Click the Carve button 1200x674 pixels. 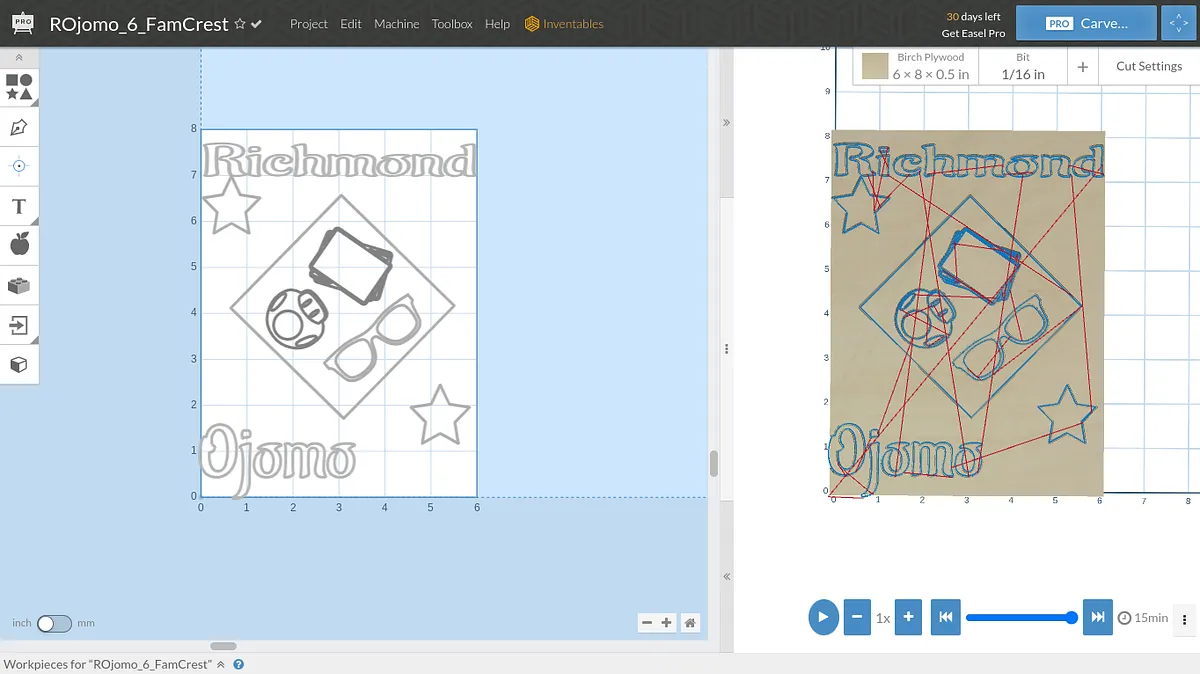pyautogui.click(x=1086, y=23)
